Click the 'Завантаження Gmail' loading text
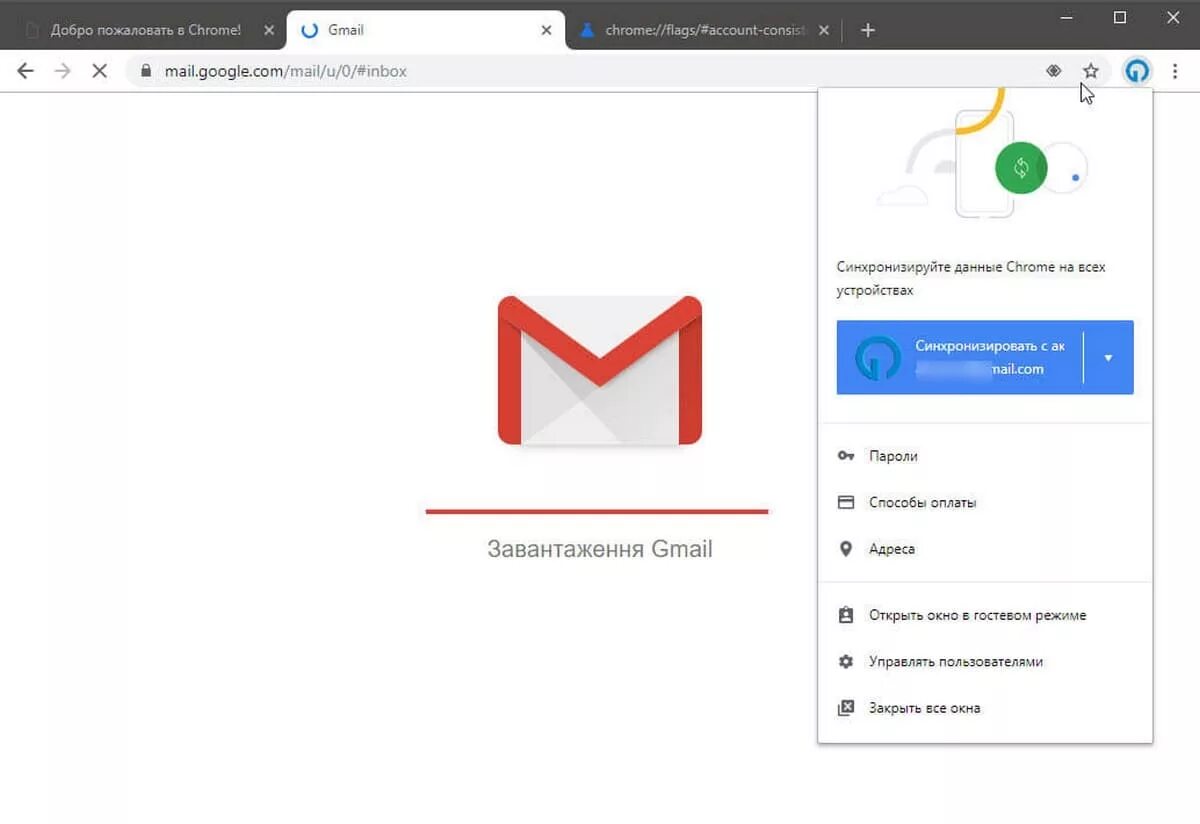Viewport: 1200px width, 824px height. pos(600,549)
